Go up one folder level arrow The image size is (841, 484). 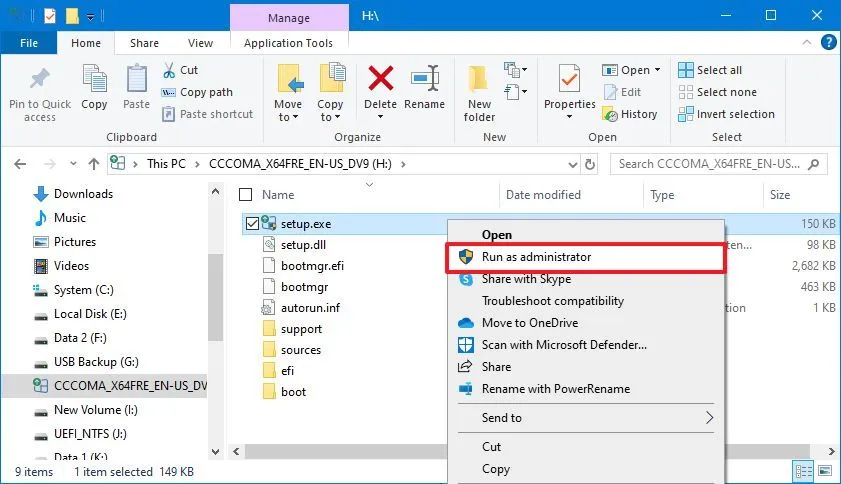coord(94,164)
